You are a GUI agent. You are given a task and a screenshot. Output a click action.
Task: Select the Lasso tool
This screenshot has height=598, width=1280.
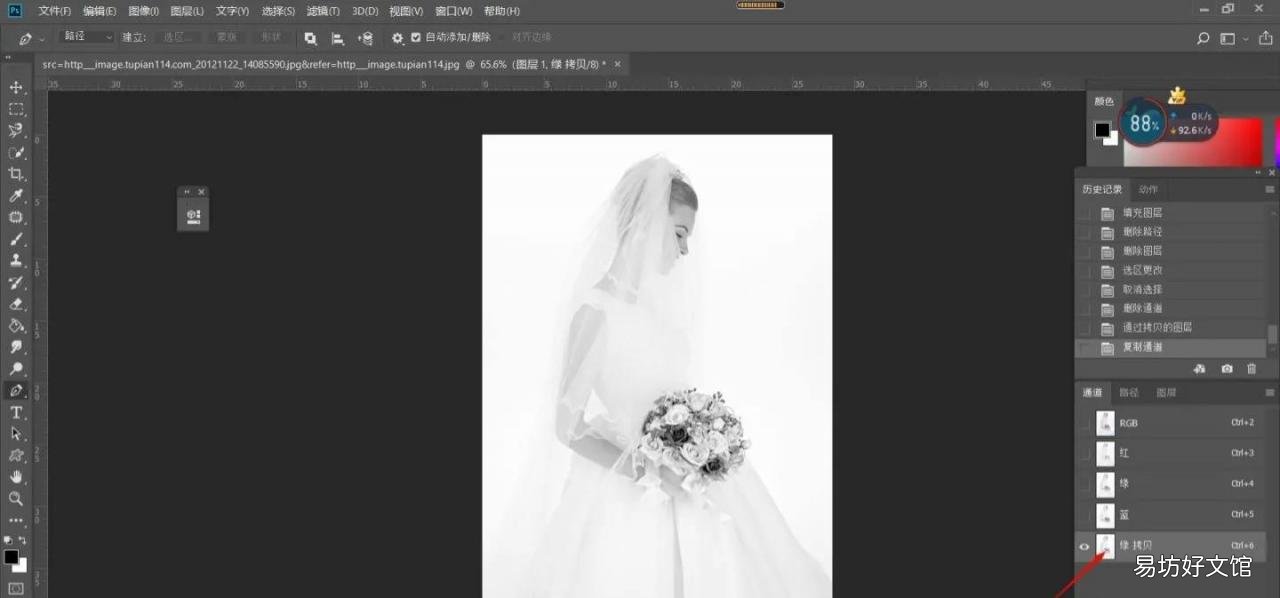pos(16,131)
